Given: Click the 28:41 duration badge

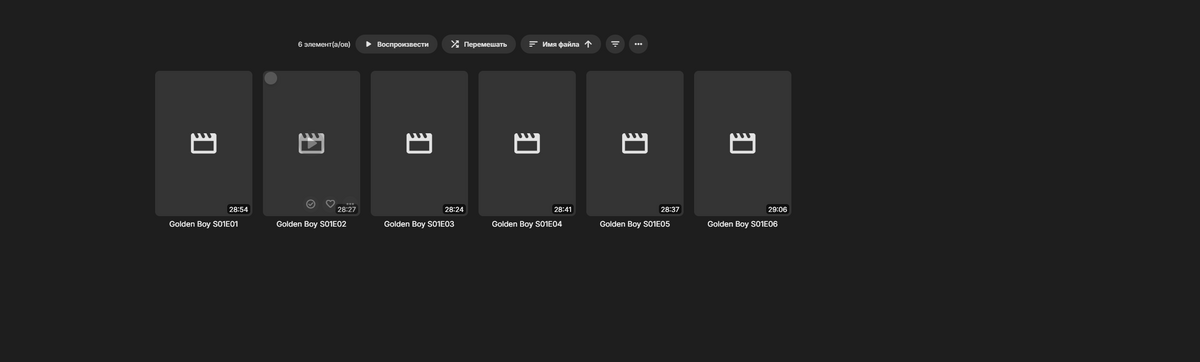Looking at the screenshot, I should [562, 209].
